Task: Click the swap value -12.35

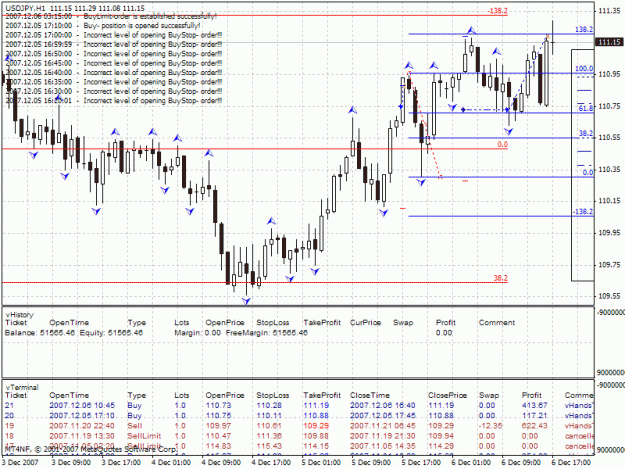Action: 490,426
